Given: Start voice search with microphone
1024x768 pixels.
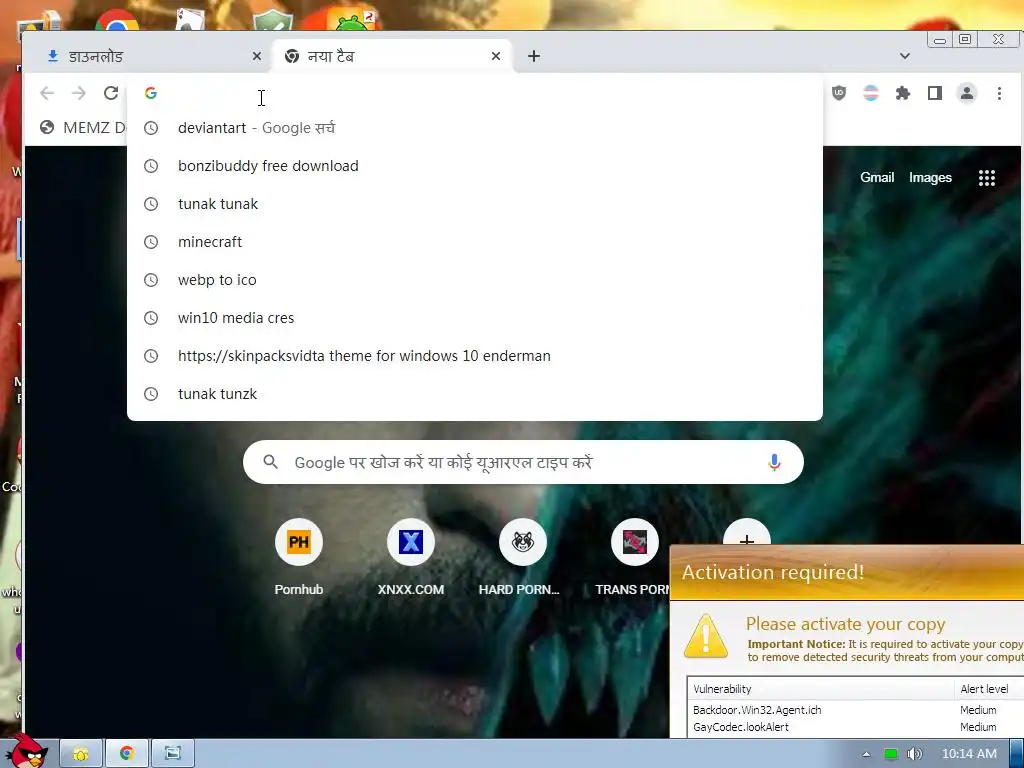Looking at the screenshot, I should coord(774,462).
